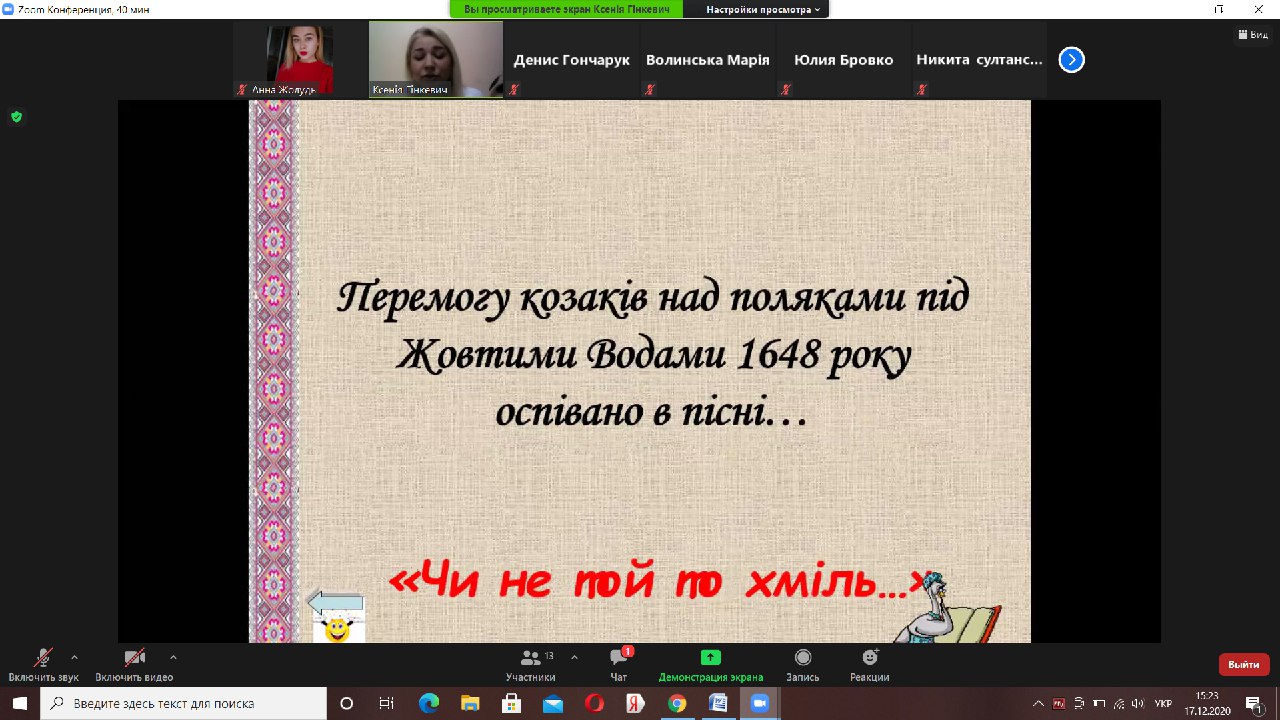Open the Participants panel icon
This screenshot has height=720, width=1280.
pyautogui.click(x=530, y=658)
